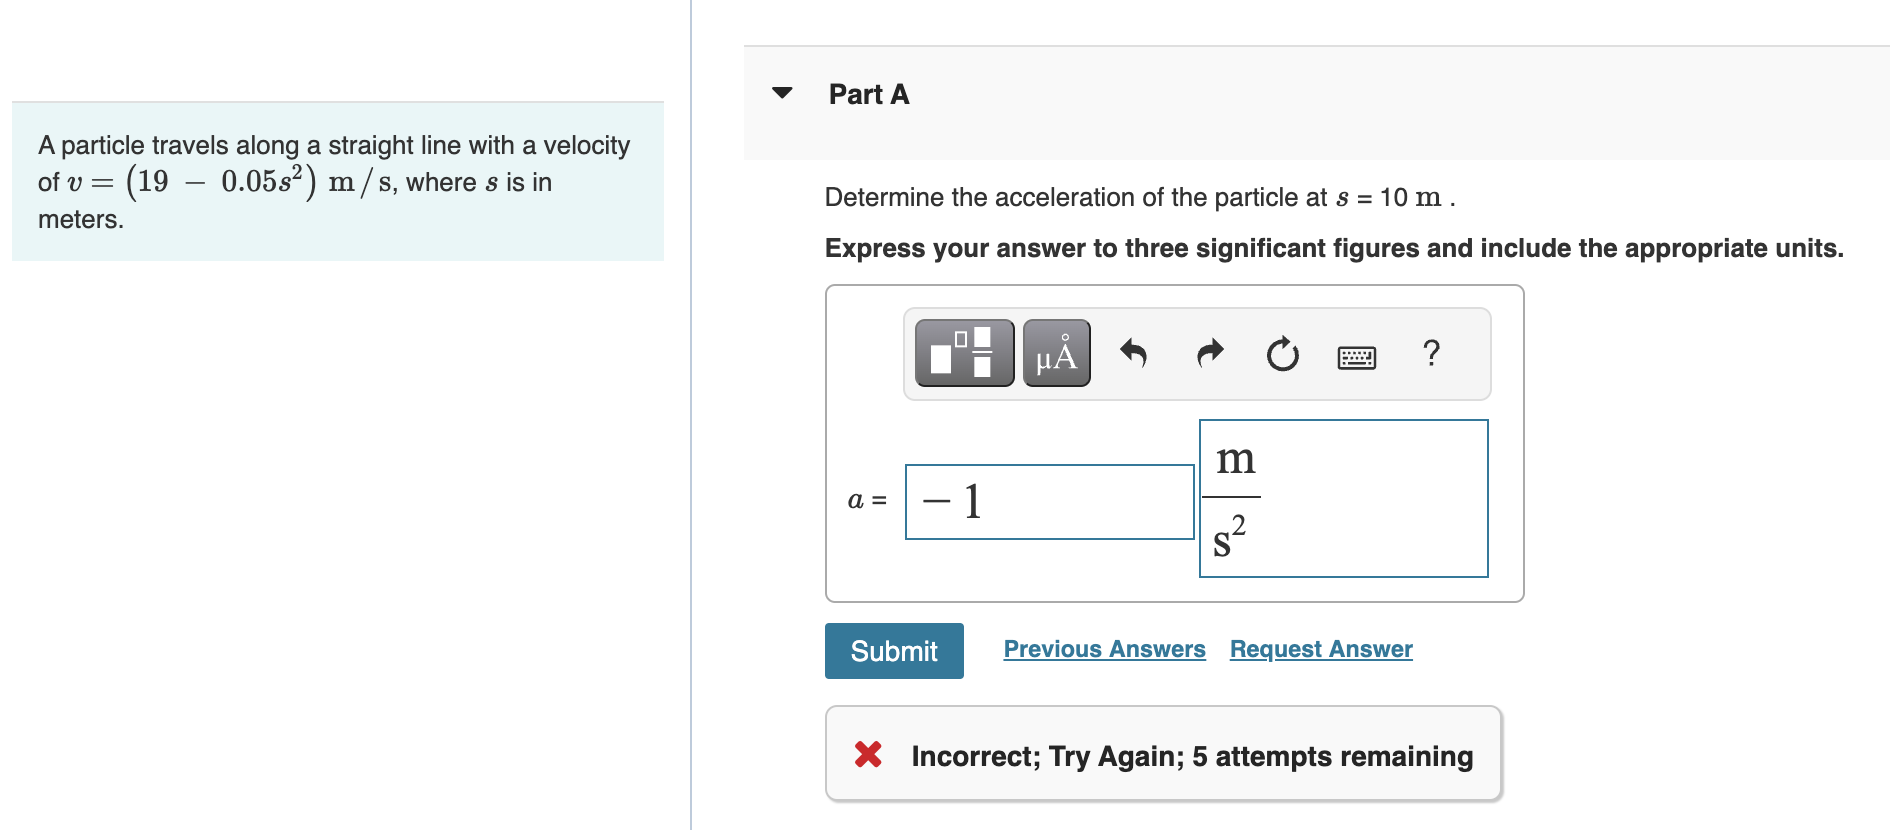Open help via the question mark icon

pos(1431,353)
